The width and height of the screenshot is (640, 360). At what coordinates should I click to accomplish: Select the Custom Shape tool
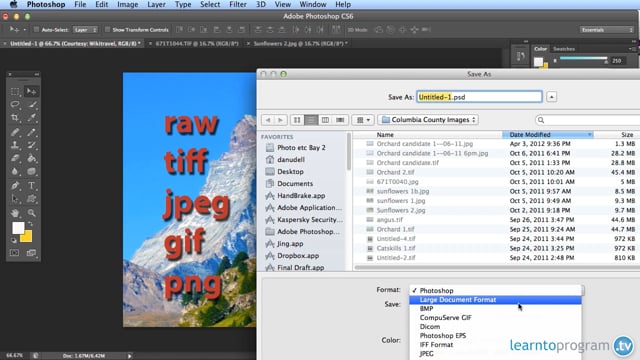click(x=31, y=199)
